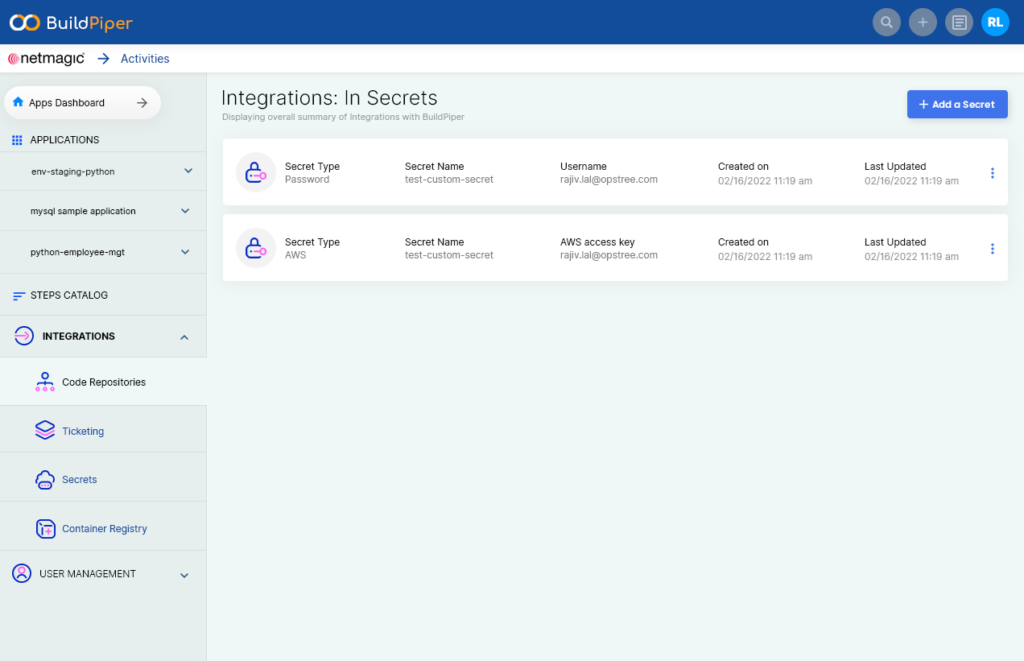Open the Activities breadcrumb link
This screenshot has width=1024, height=661.
(145, 59)
